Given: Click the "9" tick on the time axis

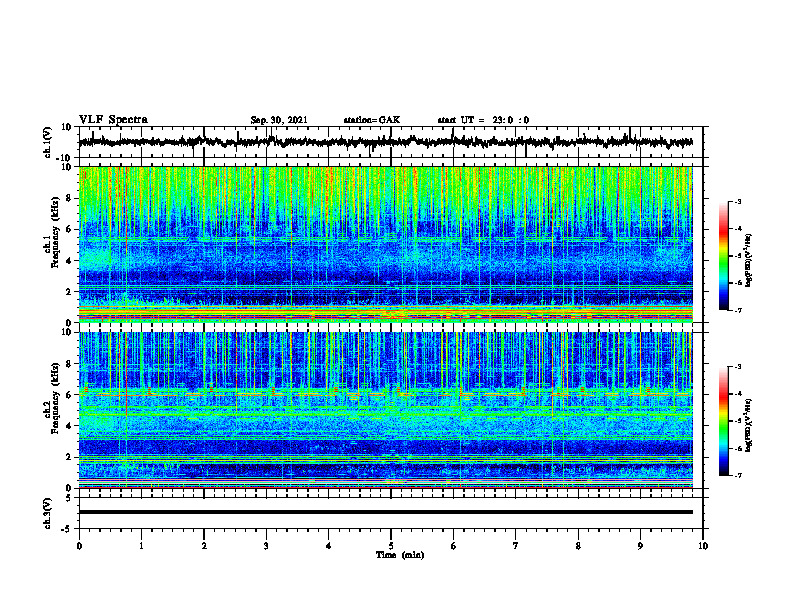Looking at the screenshot, I should tap(640, 546).
